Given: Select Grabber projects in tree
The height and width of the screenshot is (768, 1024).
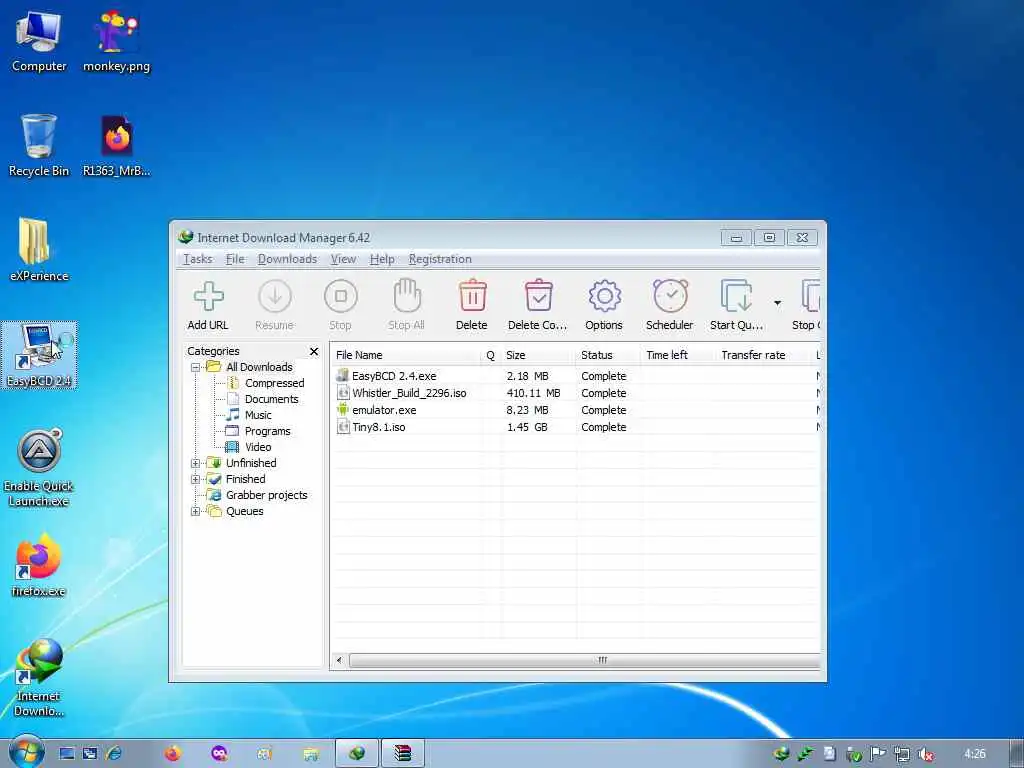Looking at the screenshot, I should coord(266,495).
